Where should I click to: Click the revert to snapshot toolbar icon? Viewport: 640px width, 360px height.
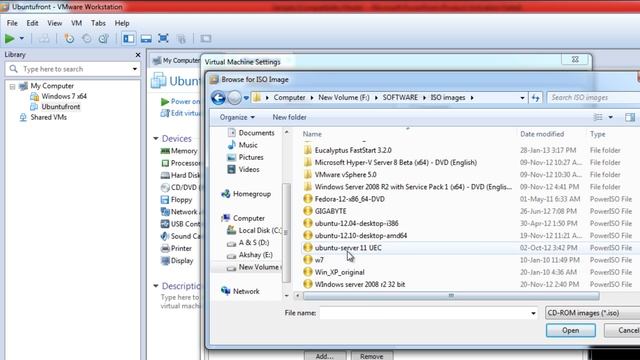[x=87, y=38]
